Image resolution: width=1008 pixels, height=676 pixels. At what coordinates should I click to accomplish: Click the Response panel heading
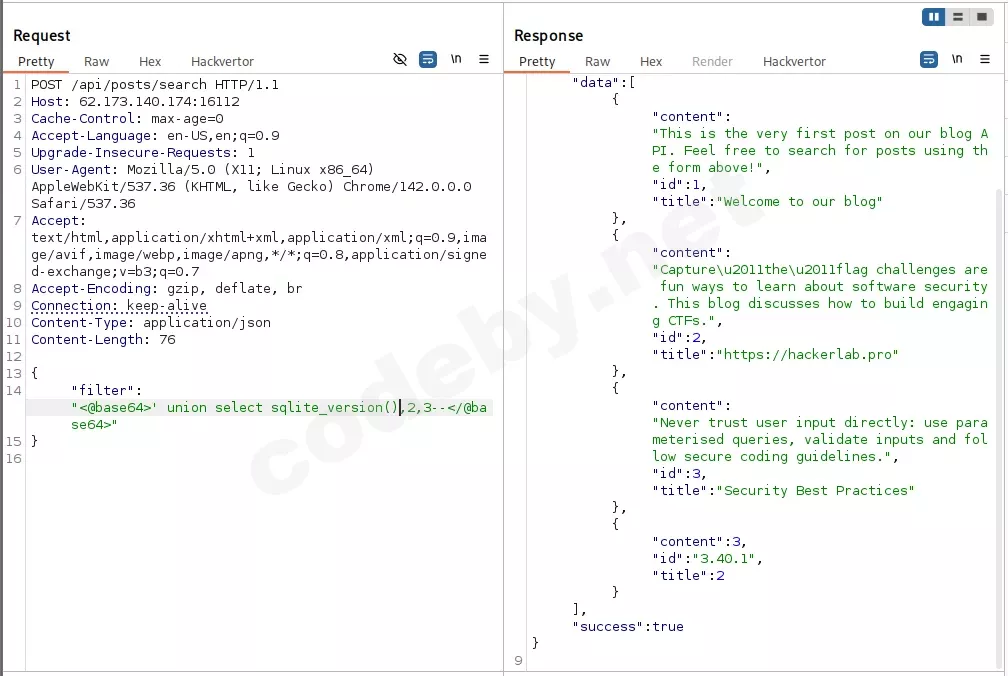[548, 36]
